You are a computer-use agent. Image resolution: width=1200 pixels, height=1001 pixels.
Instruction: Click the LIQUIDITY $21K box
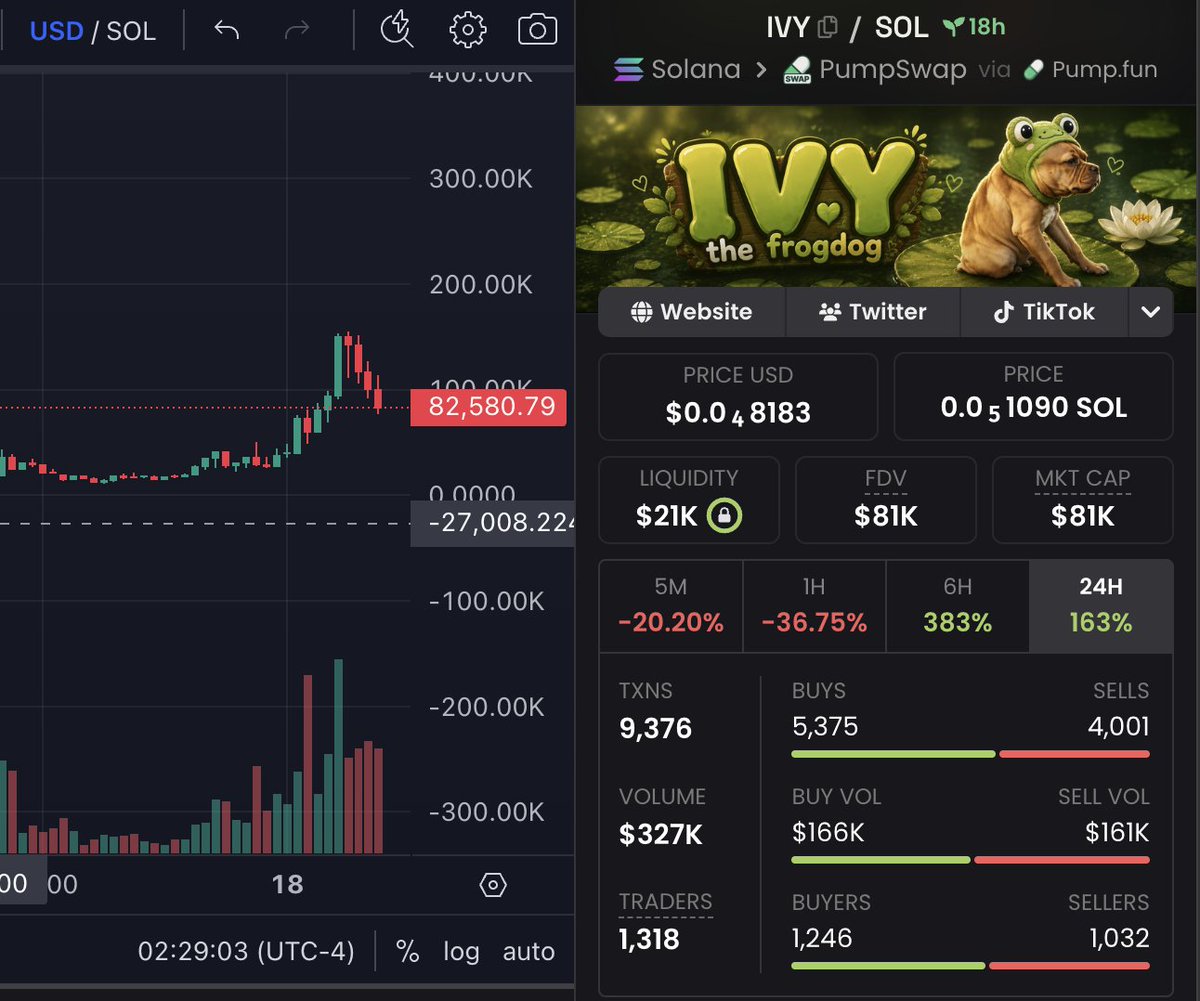point(689,500)
